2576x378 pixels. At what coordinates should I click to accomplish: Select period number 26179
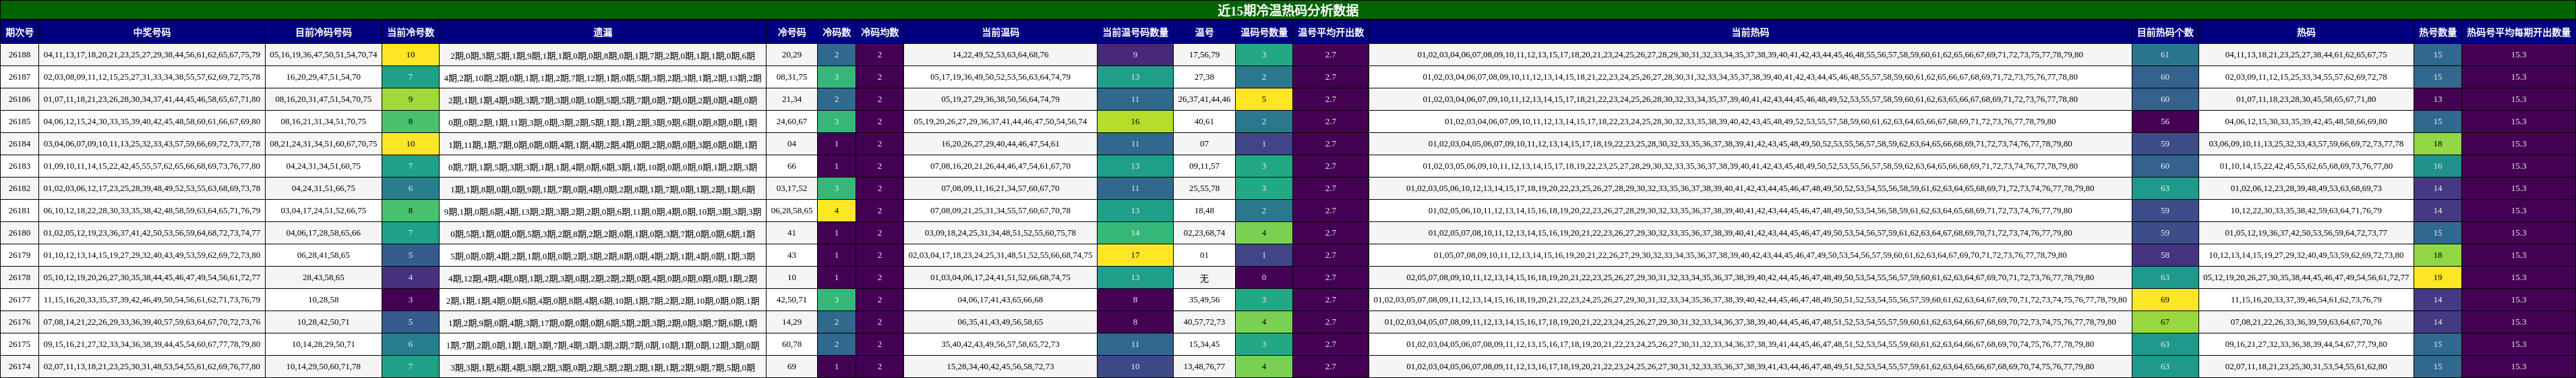[x=19, y=255]
